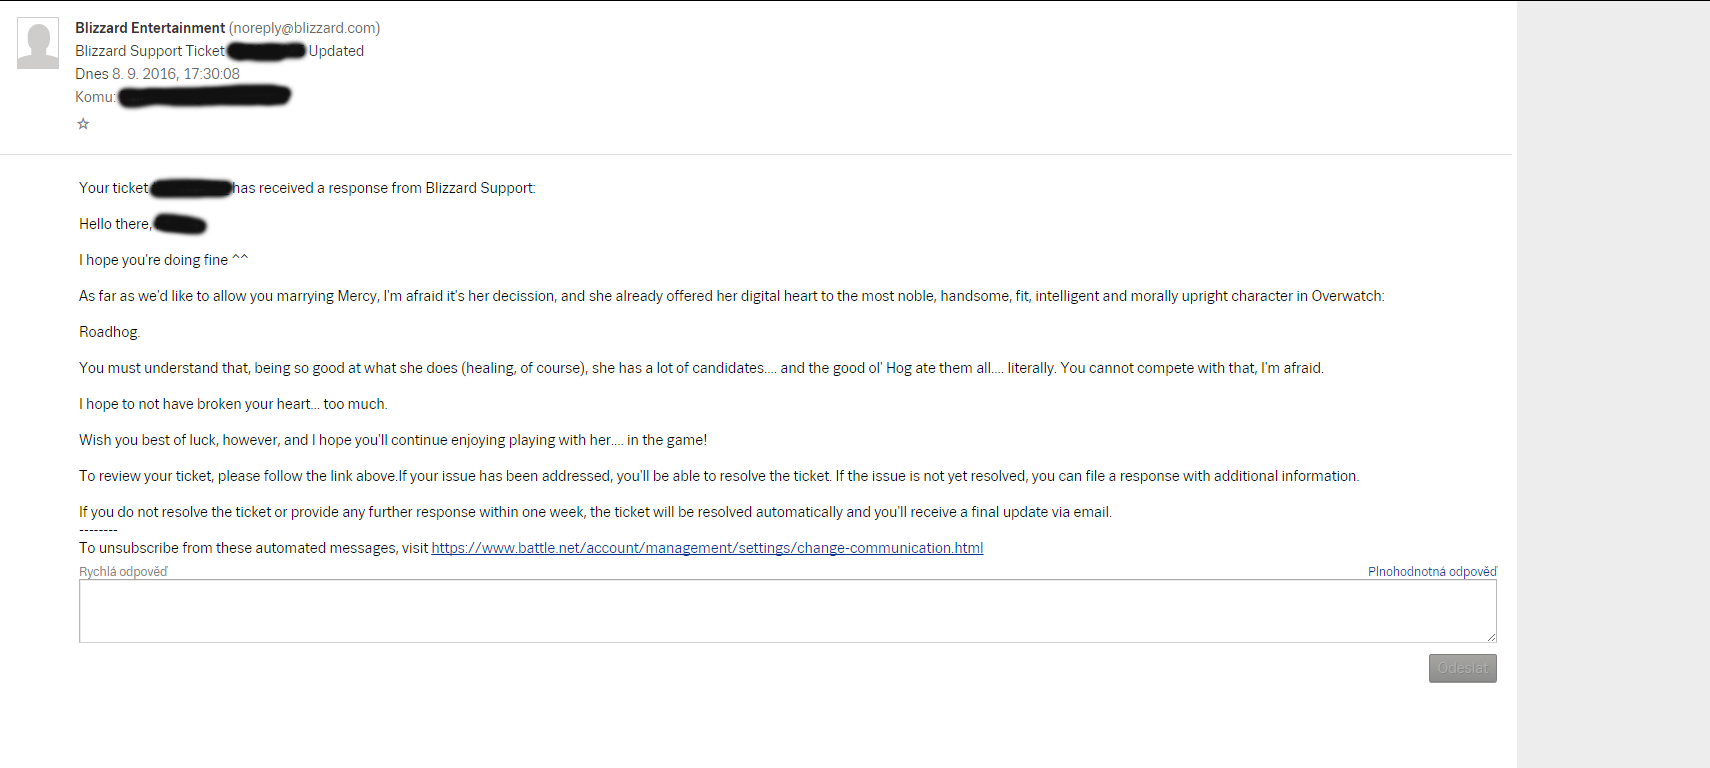Click the line 'I hope you're doing fine'
This screenshot has width=1710, height=768.
(x=163, y=260)
